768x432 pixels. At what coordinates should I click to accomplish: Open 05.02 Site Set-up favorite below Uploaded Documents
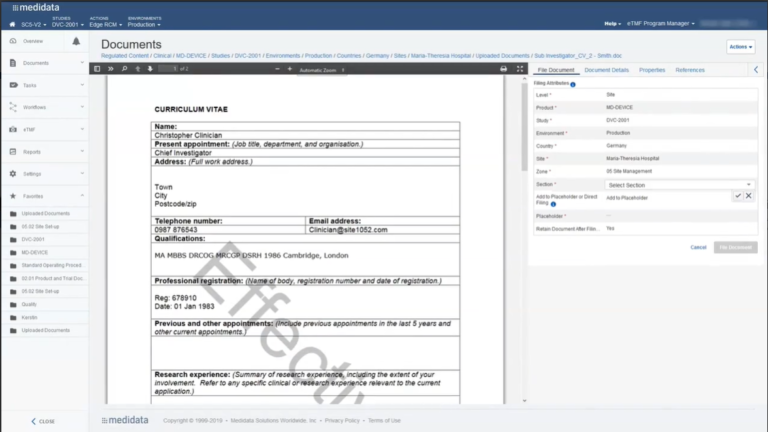[x=40, y=227]
